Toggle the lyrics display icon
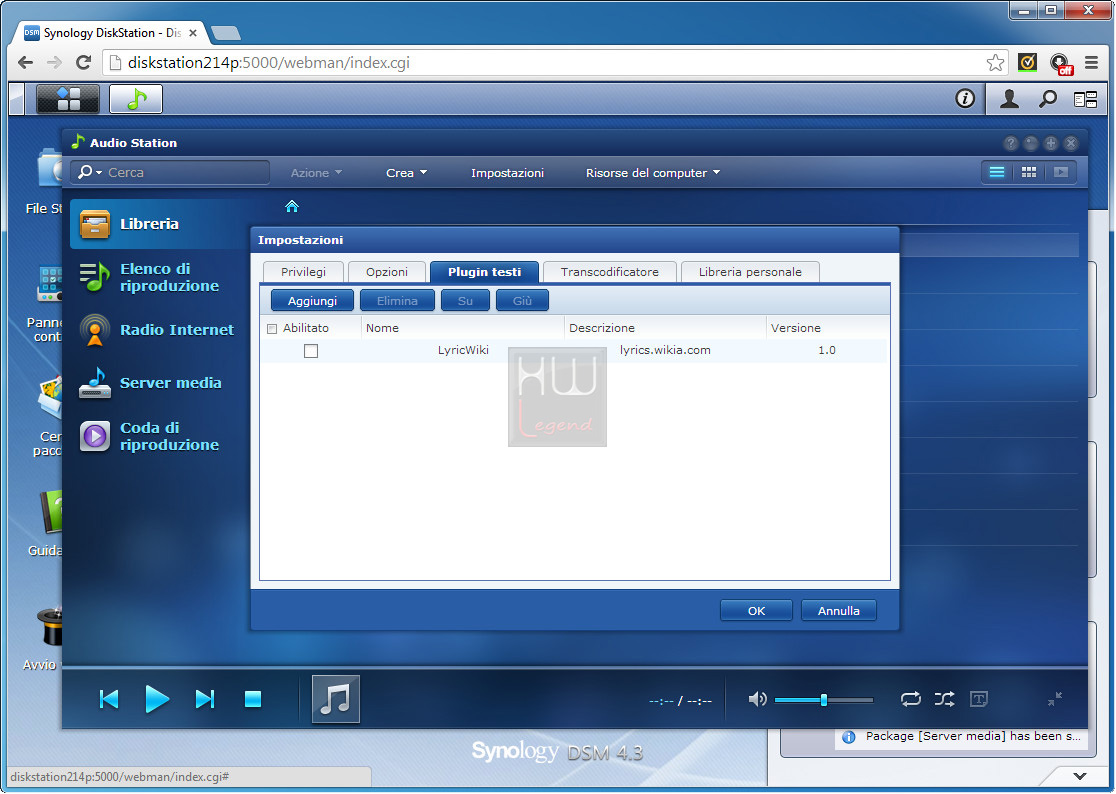Image resolution: width=1116 pixels, height=794 pixels. pyautogui.click(x=979, y=699)
